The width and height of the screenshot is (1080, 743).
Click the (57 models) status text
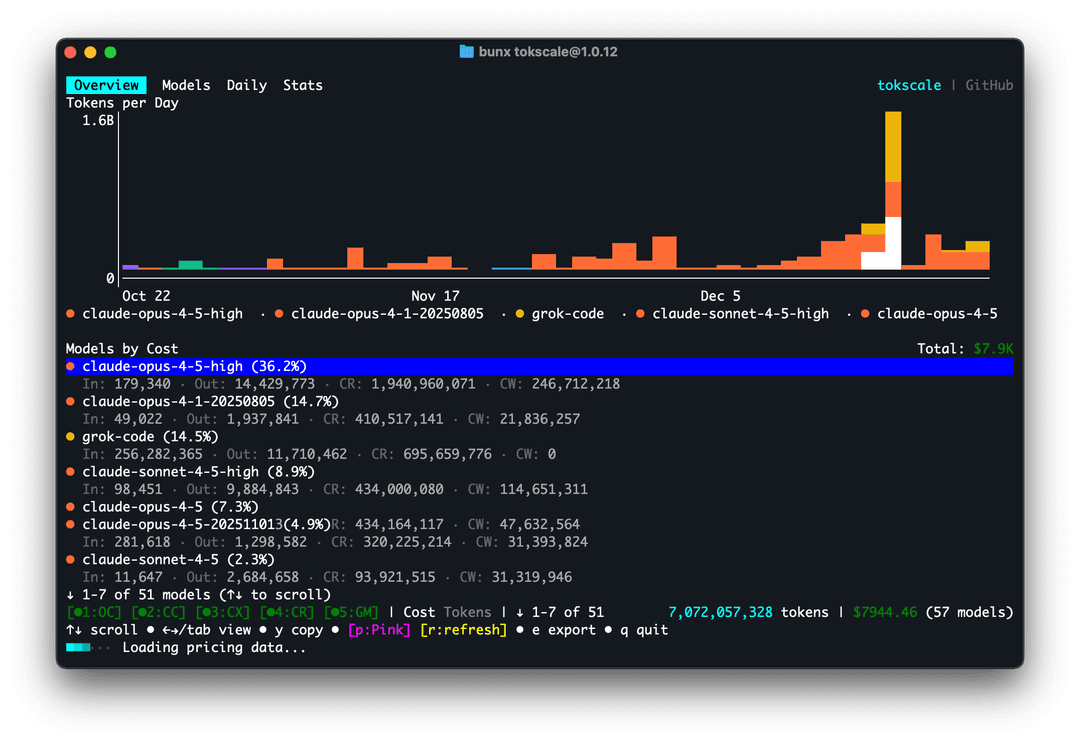[970, 612]
